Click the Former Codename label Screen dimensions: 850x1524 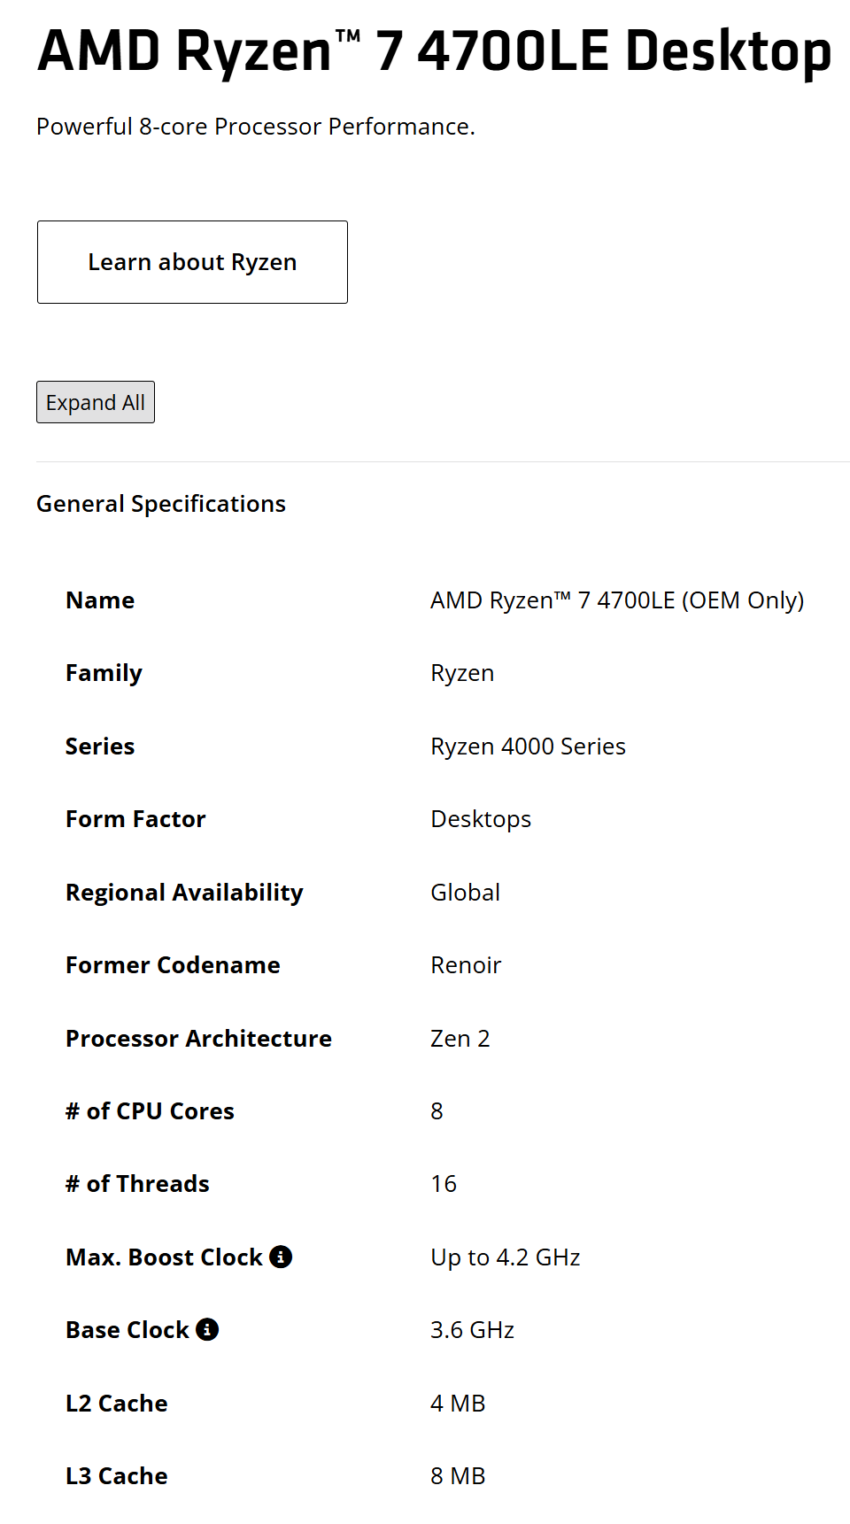coord(172,965)
